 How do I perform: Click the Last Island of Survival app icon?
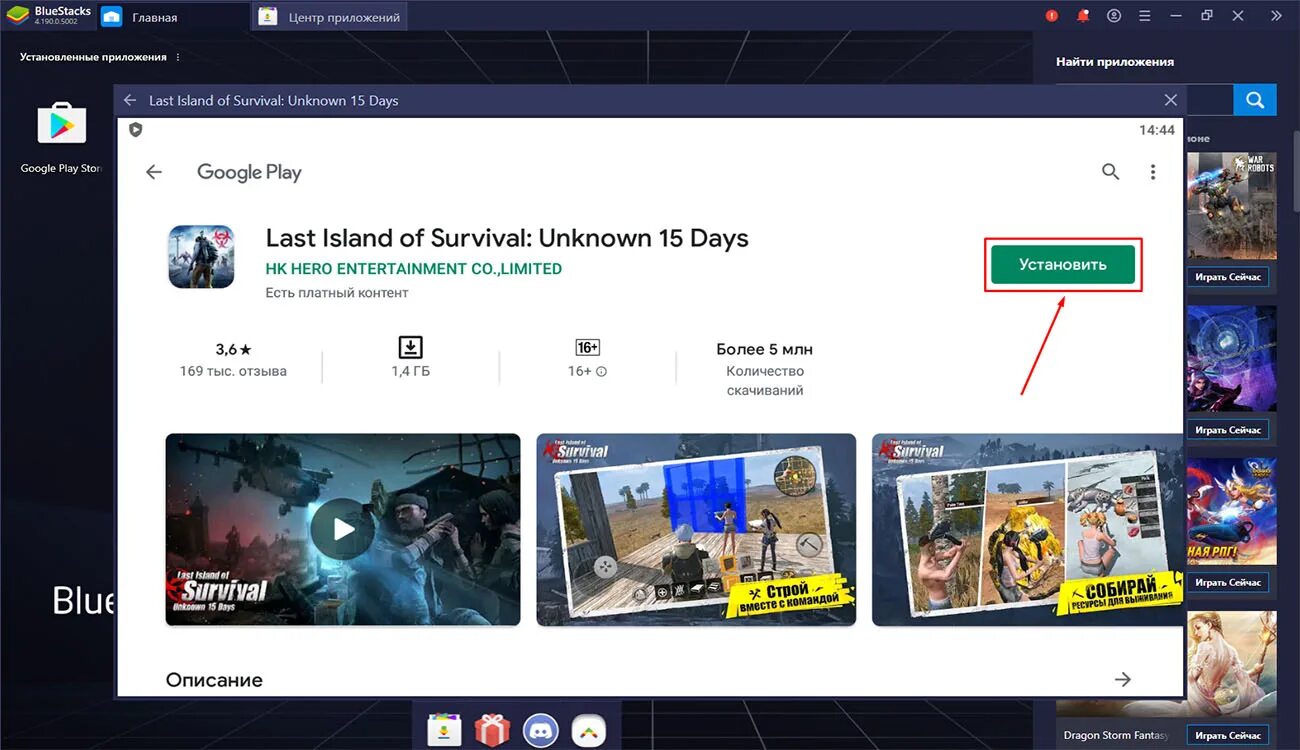coord(201,257)
